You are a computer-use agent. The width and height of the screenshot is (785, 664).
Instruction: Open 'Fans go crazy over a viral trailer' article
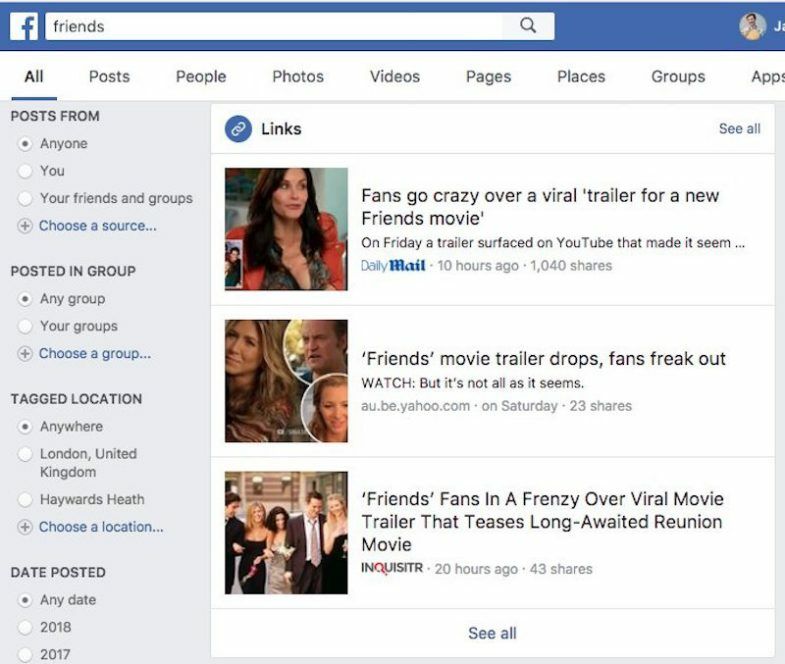(540, 207)
